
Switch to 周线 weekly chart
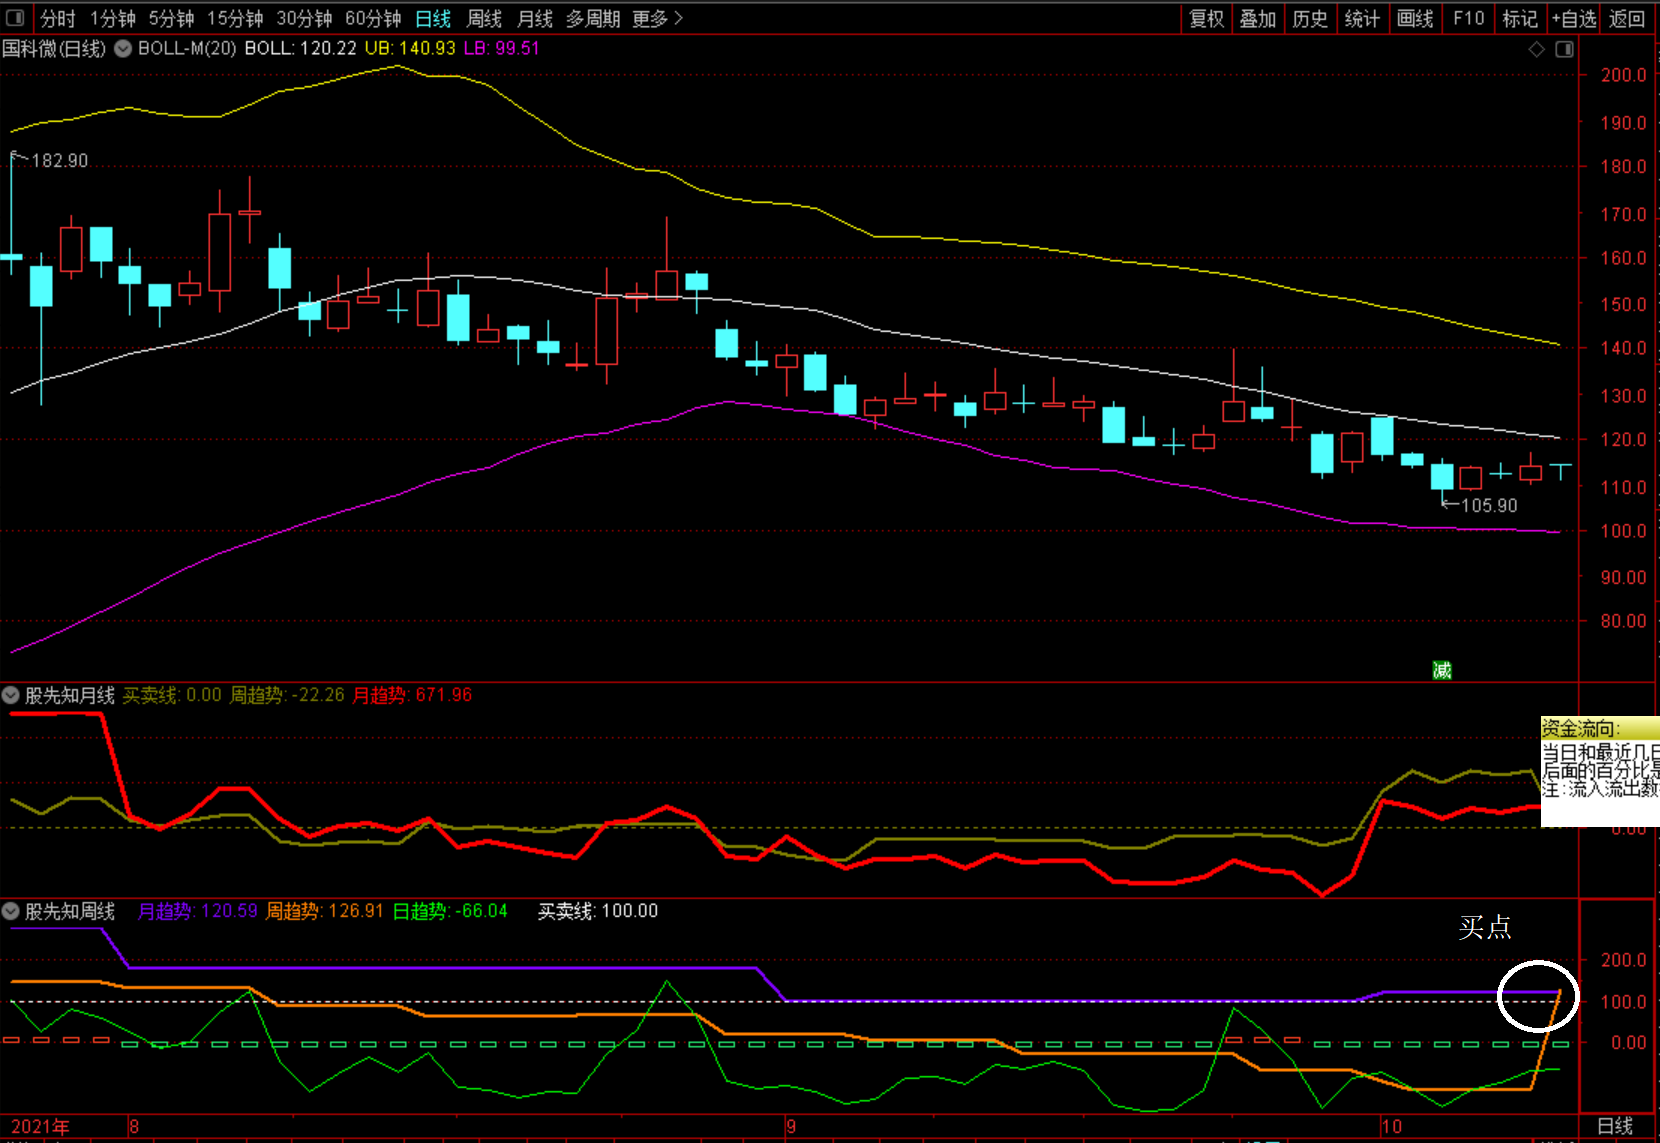[485, 18]
